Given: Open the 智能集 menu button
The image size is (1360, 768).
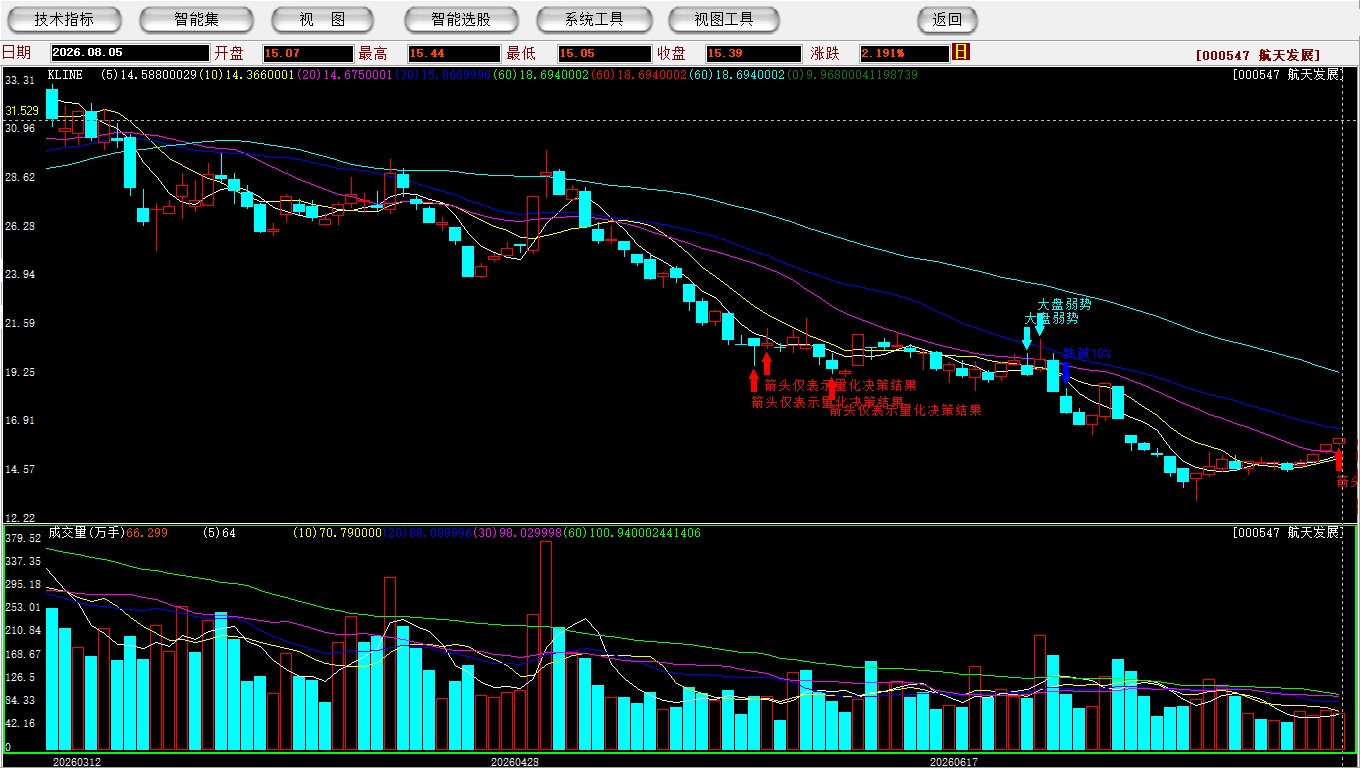Looking at the screenshot, I should (197, 19).
